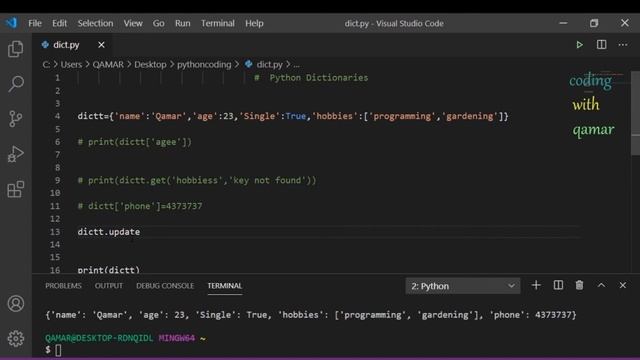Screen dimensions: 640x360
Task: Close the dict.py editor tab
Action: 101,45
